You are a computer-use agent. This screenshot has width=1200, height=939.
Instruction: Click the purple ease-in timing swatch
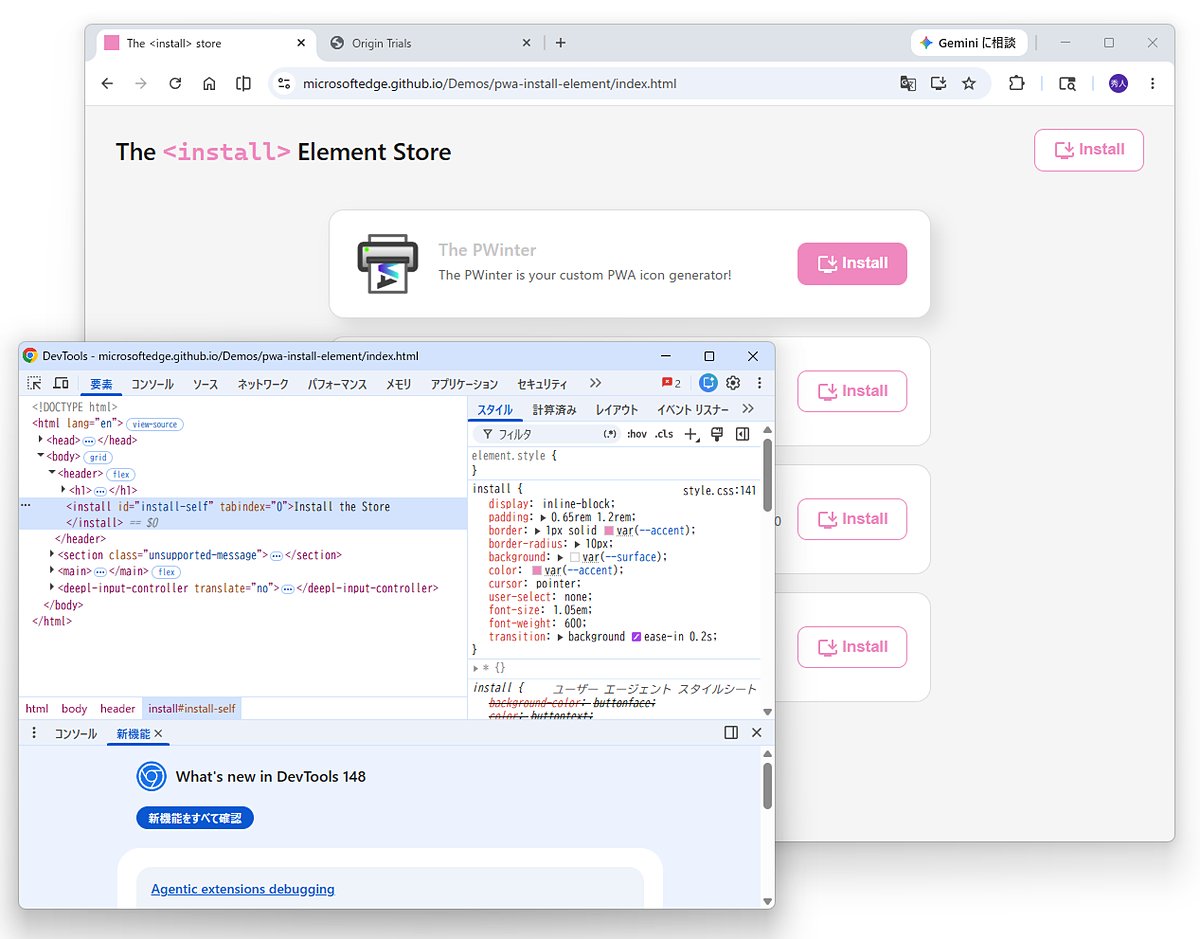click(x=637, y=637)
